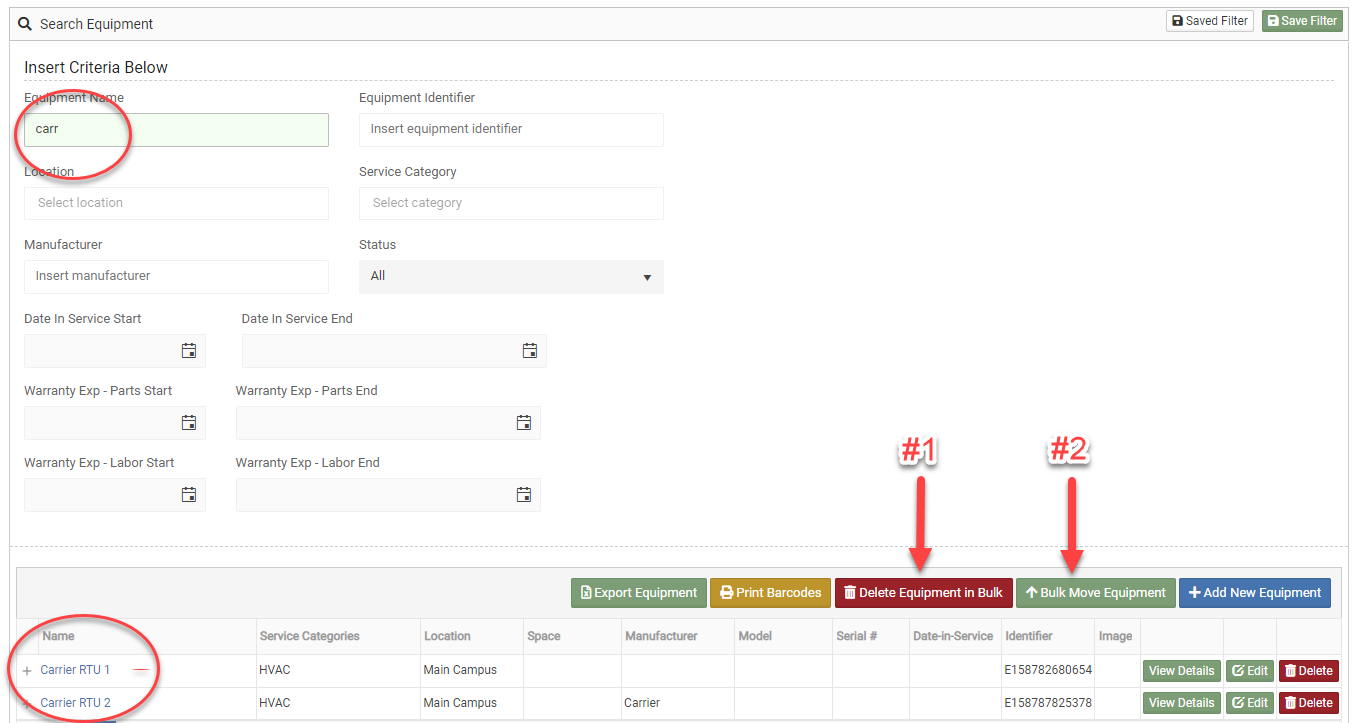Expand the Carrier RTU 2 row
This screenshot has width=1353, height=723.
27,703
